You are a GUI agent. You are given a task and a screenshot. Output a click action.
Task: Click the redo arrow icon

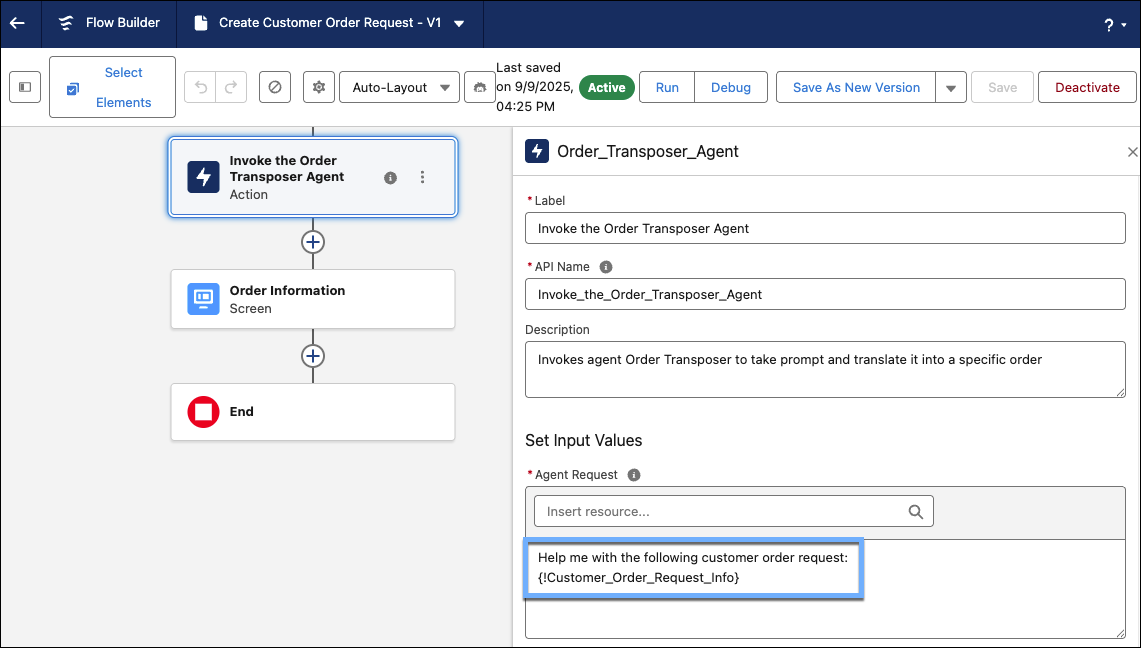click(231, 87)
